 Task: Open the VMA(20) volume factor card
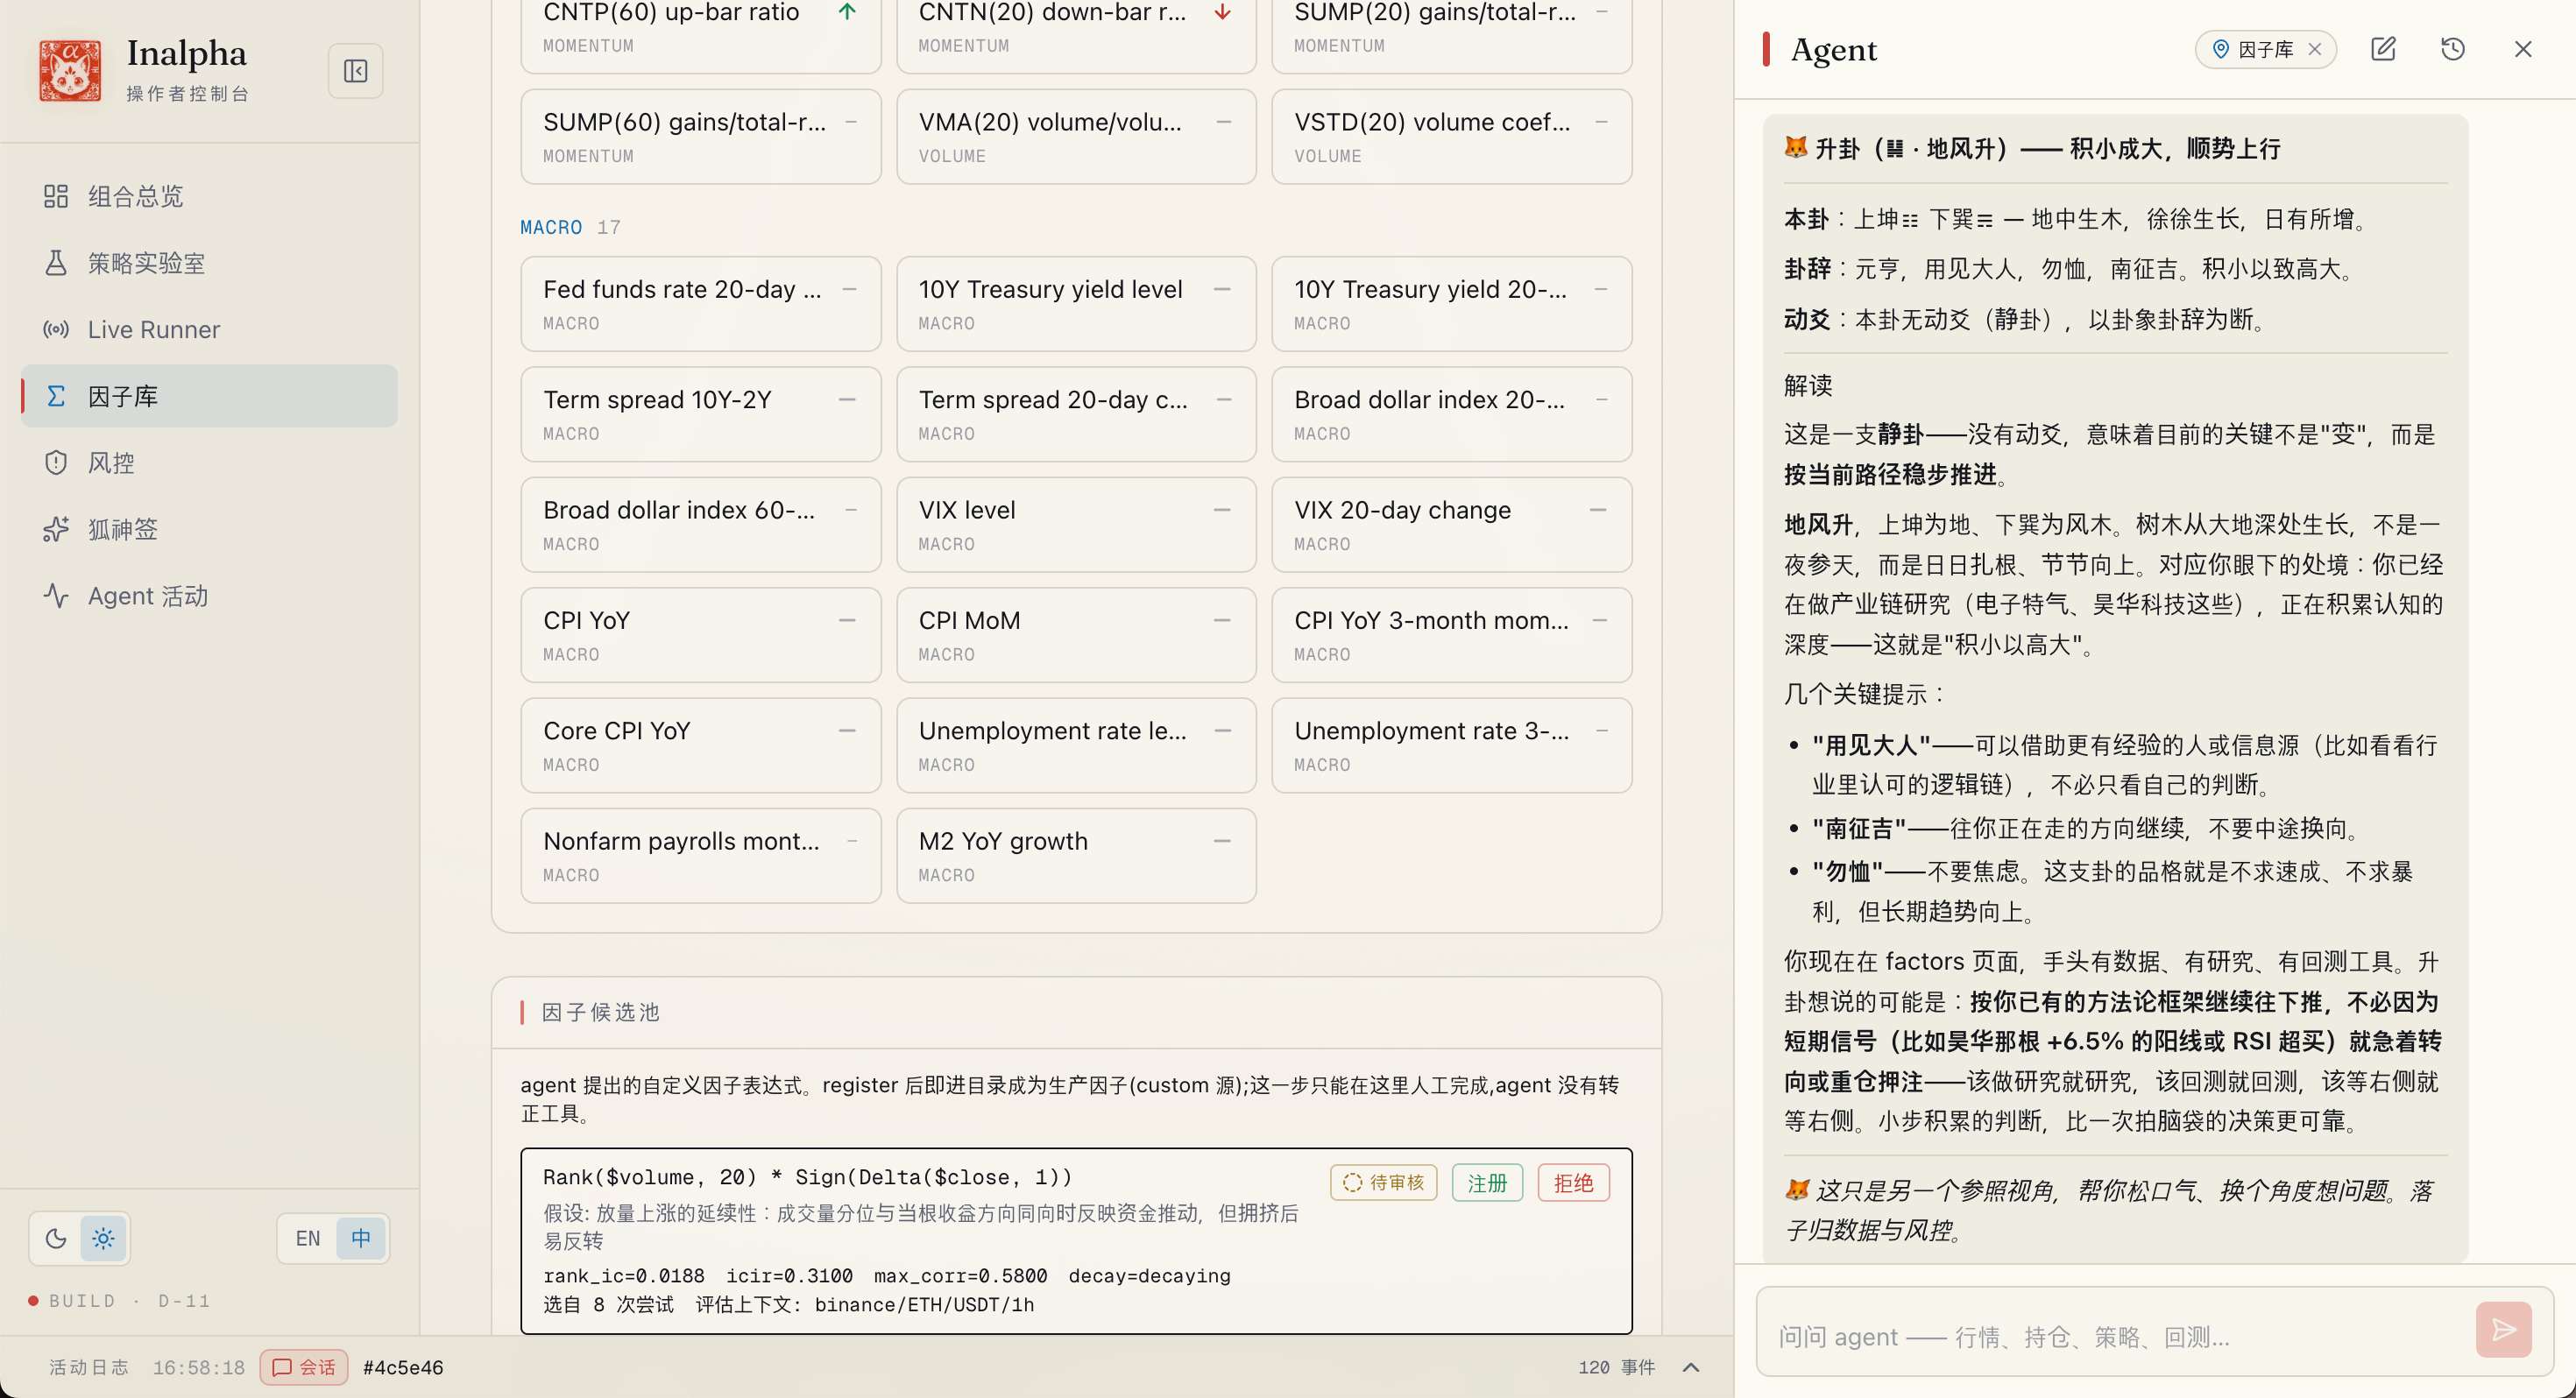pyautogui.click(x=1076, y=137)
